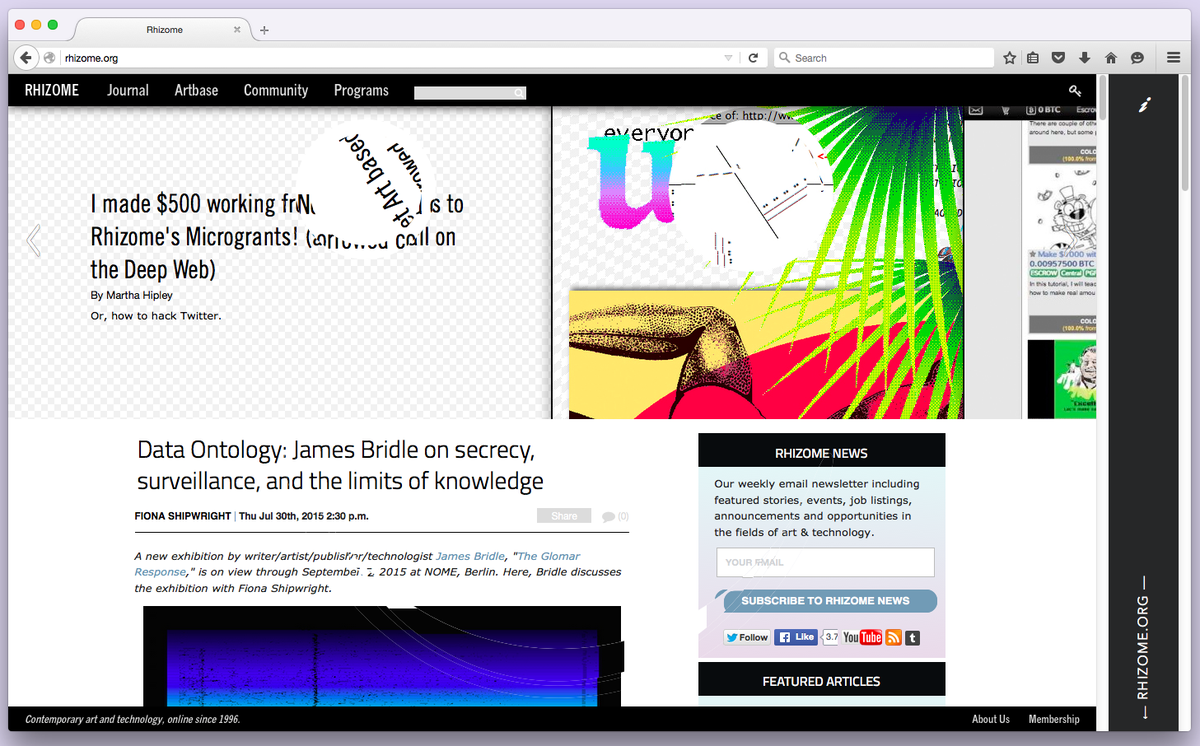The width and height of the screenshot is (1200, 746).
Task: Click the Featured Articles panel header
Action: point(821,681)
